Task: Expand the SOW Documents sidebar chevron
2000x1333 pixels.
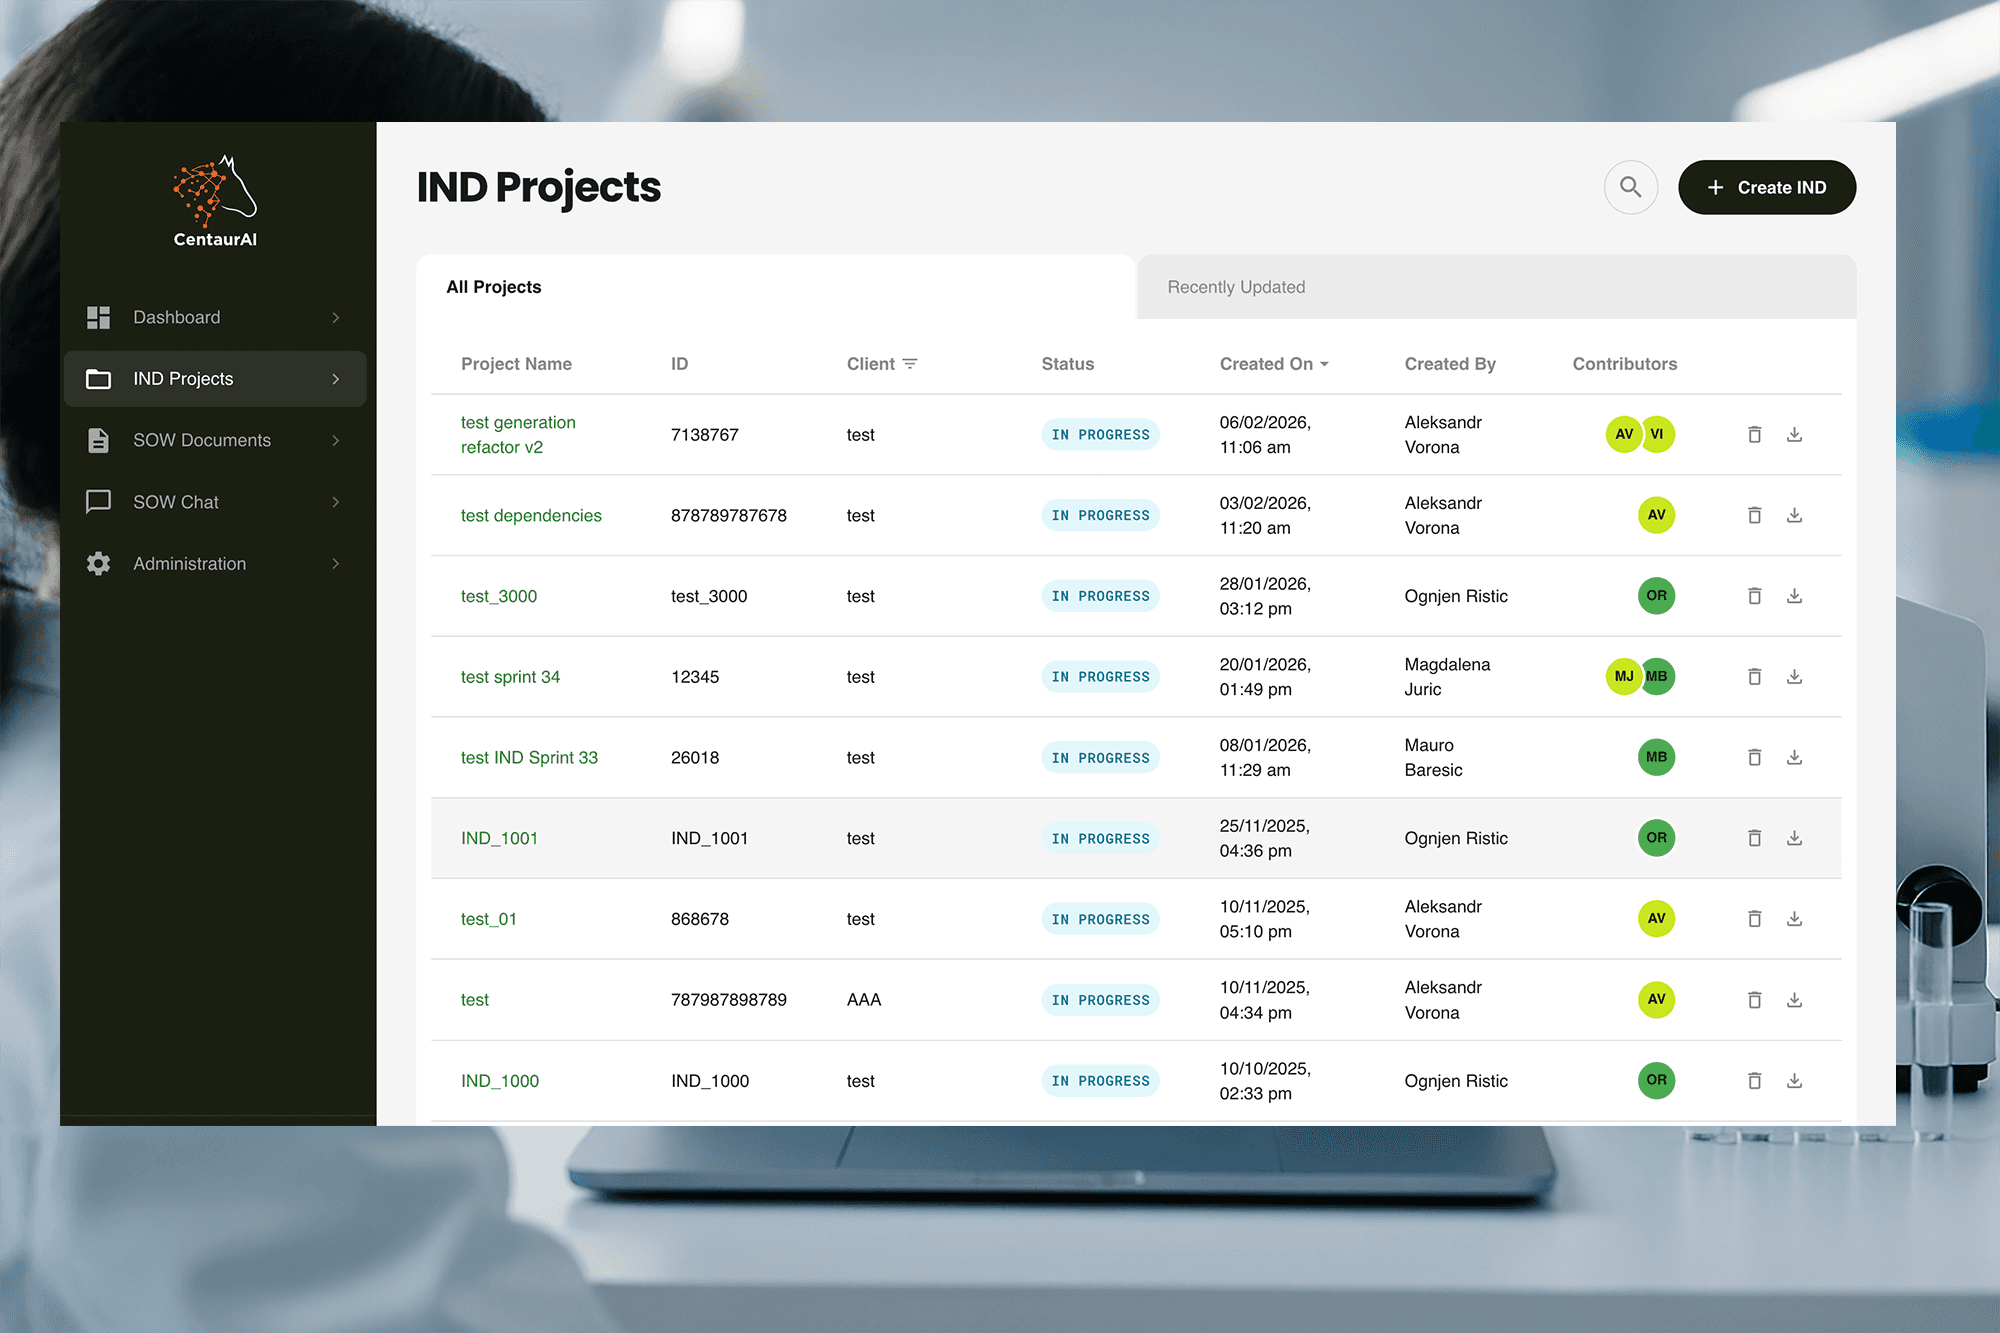Action: pos(336,440)
